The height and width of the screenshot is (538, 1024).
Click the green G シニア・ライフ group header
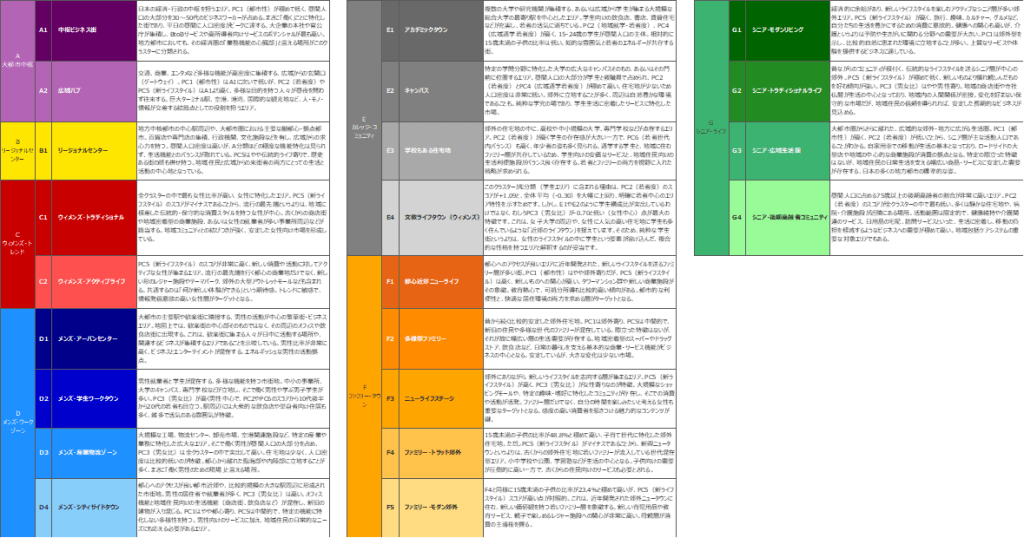click(x=710, y=128)
